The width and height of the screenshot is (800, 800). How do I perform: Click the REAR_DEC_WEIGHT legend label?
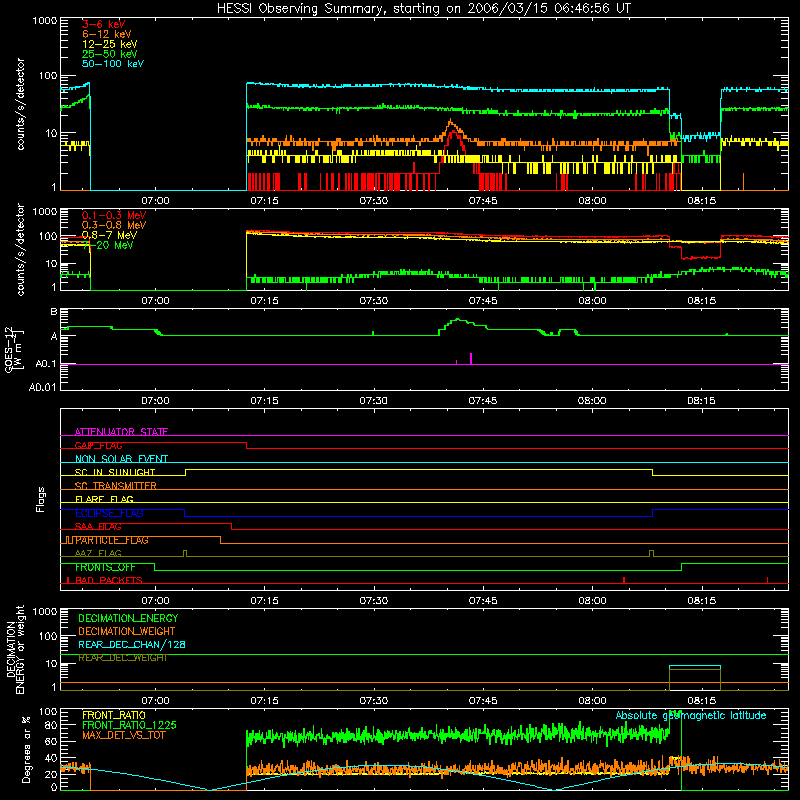tap(123, 658)
